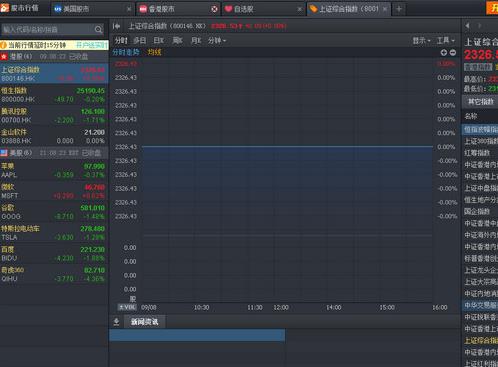Focus the stock code search input field
This screenshot has width=498, height=367.
tap(48, 30)
